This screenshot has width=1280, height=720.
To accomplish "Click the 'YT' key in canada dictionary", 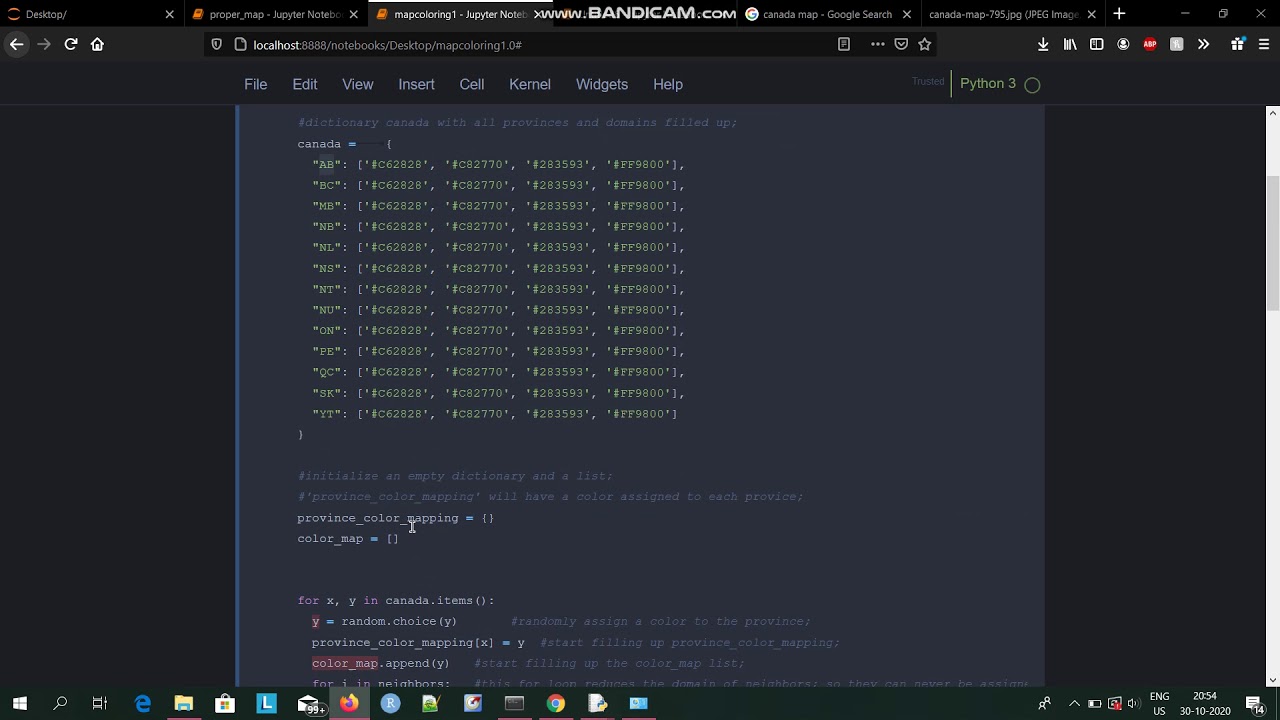I will point(327,414).
